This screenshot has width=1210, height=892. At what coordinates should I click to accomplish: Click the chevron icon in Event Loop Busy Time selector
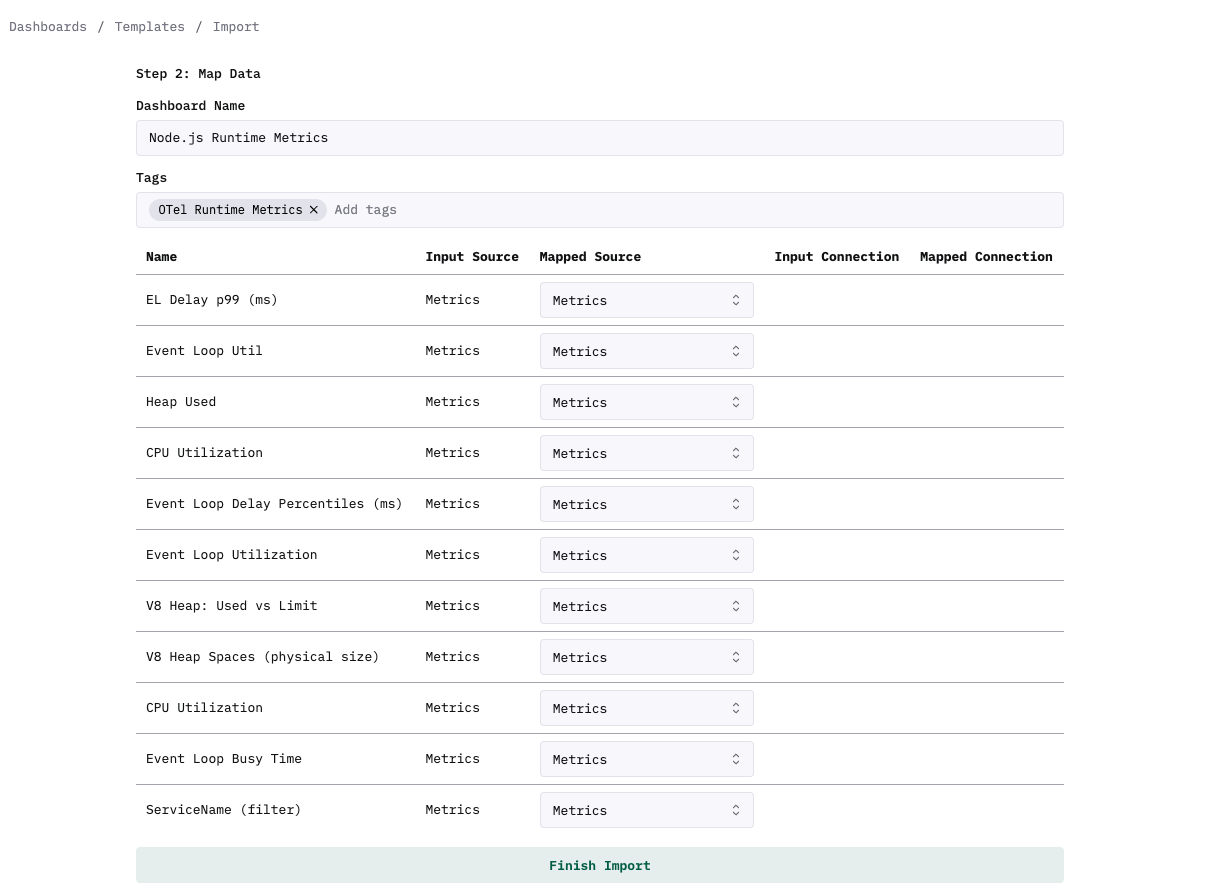pyautogui.click(x=736, y=759)
